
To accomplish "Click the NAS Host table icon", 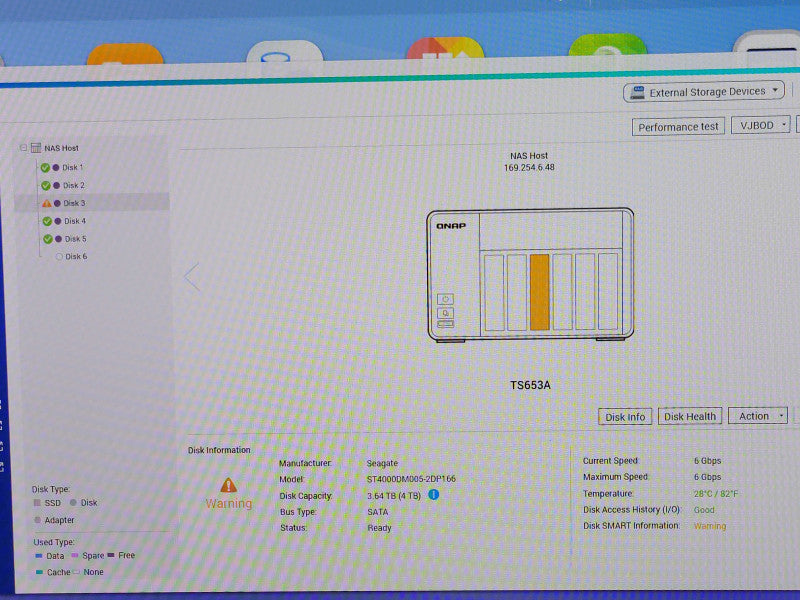I will [x=36, y=148].
